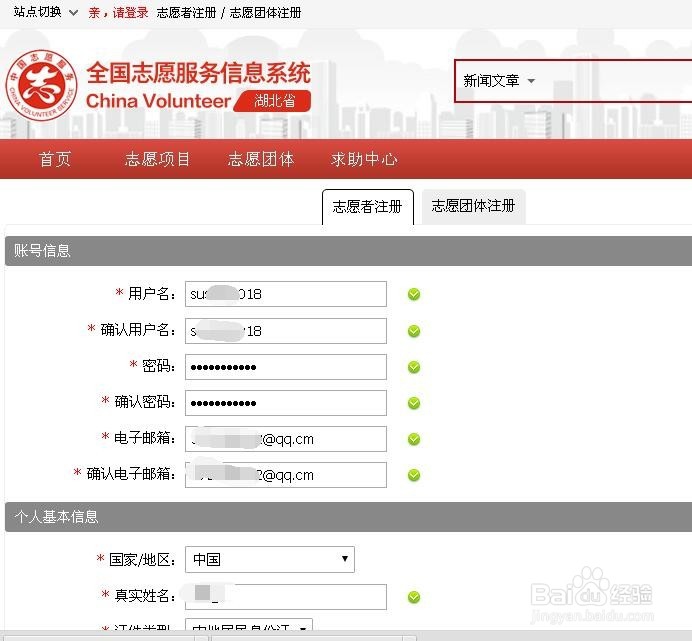Open 求助中心 in the navigation bar
692x641 pixels.
364,159
